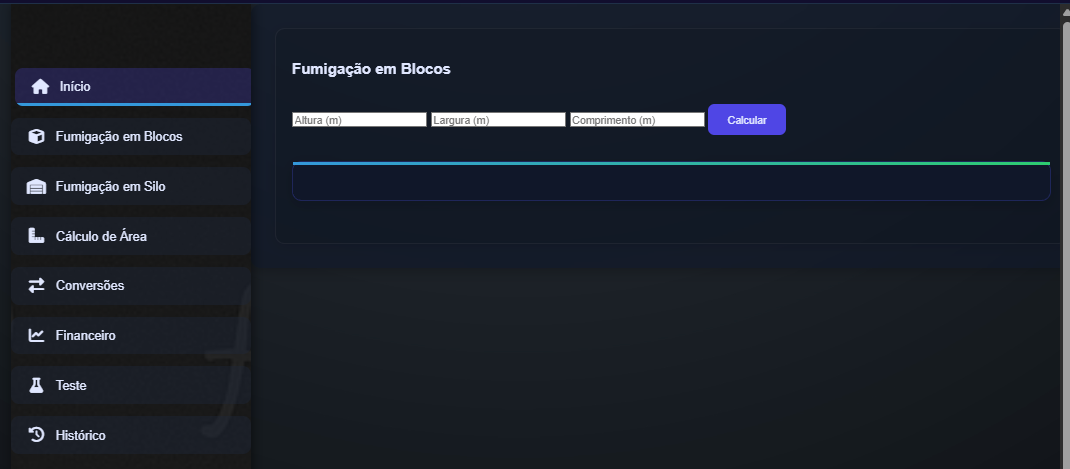Click the ruler icon for Cálculo de Área

click(37, 237)
